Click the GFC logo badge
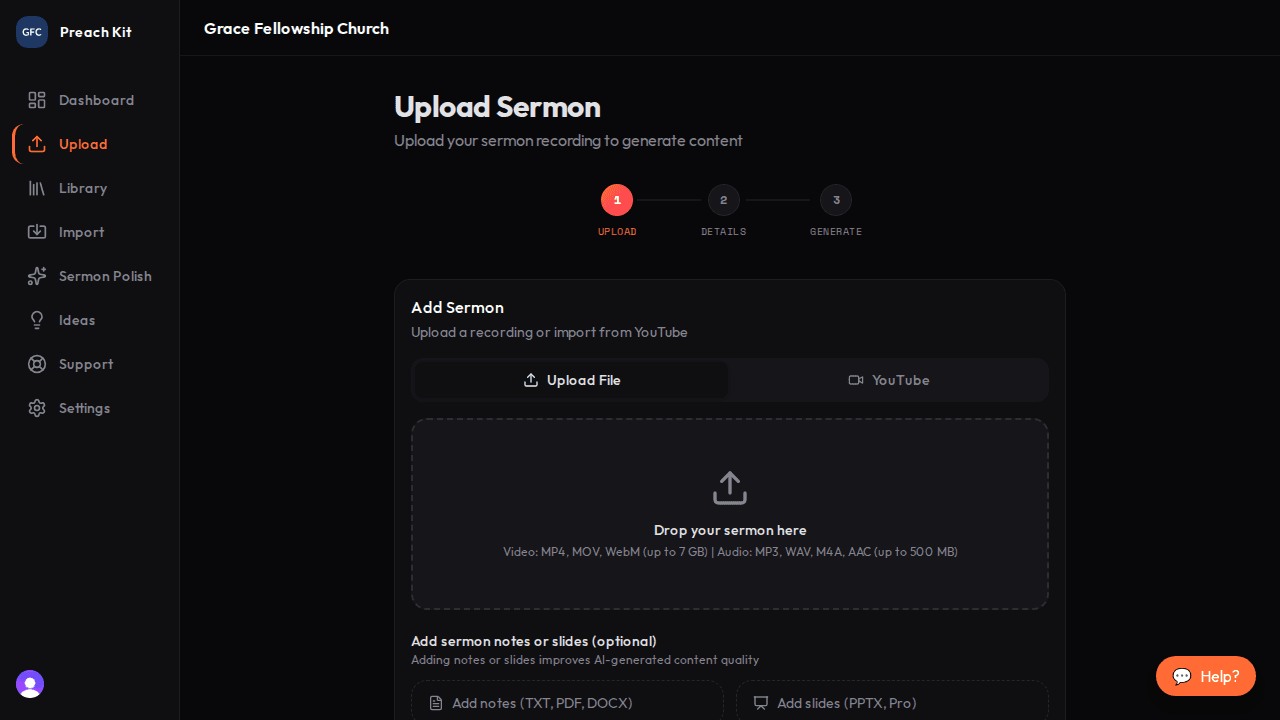The width and height of the screenshot is (1280, 720). tap(31, 31)
